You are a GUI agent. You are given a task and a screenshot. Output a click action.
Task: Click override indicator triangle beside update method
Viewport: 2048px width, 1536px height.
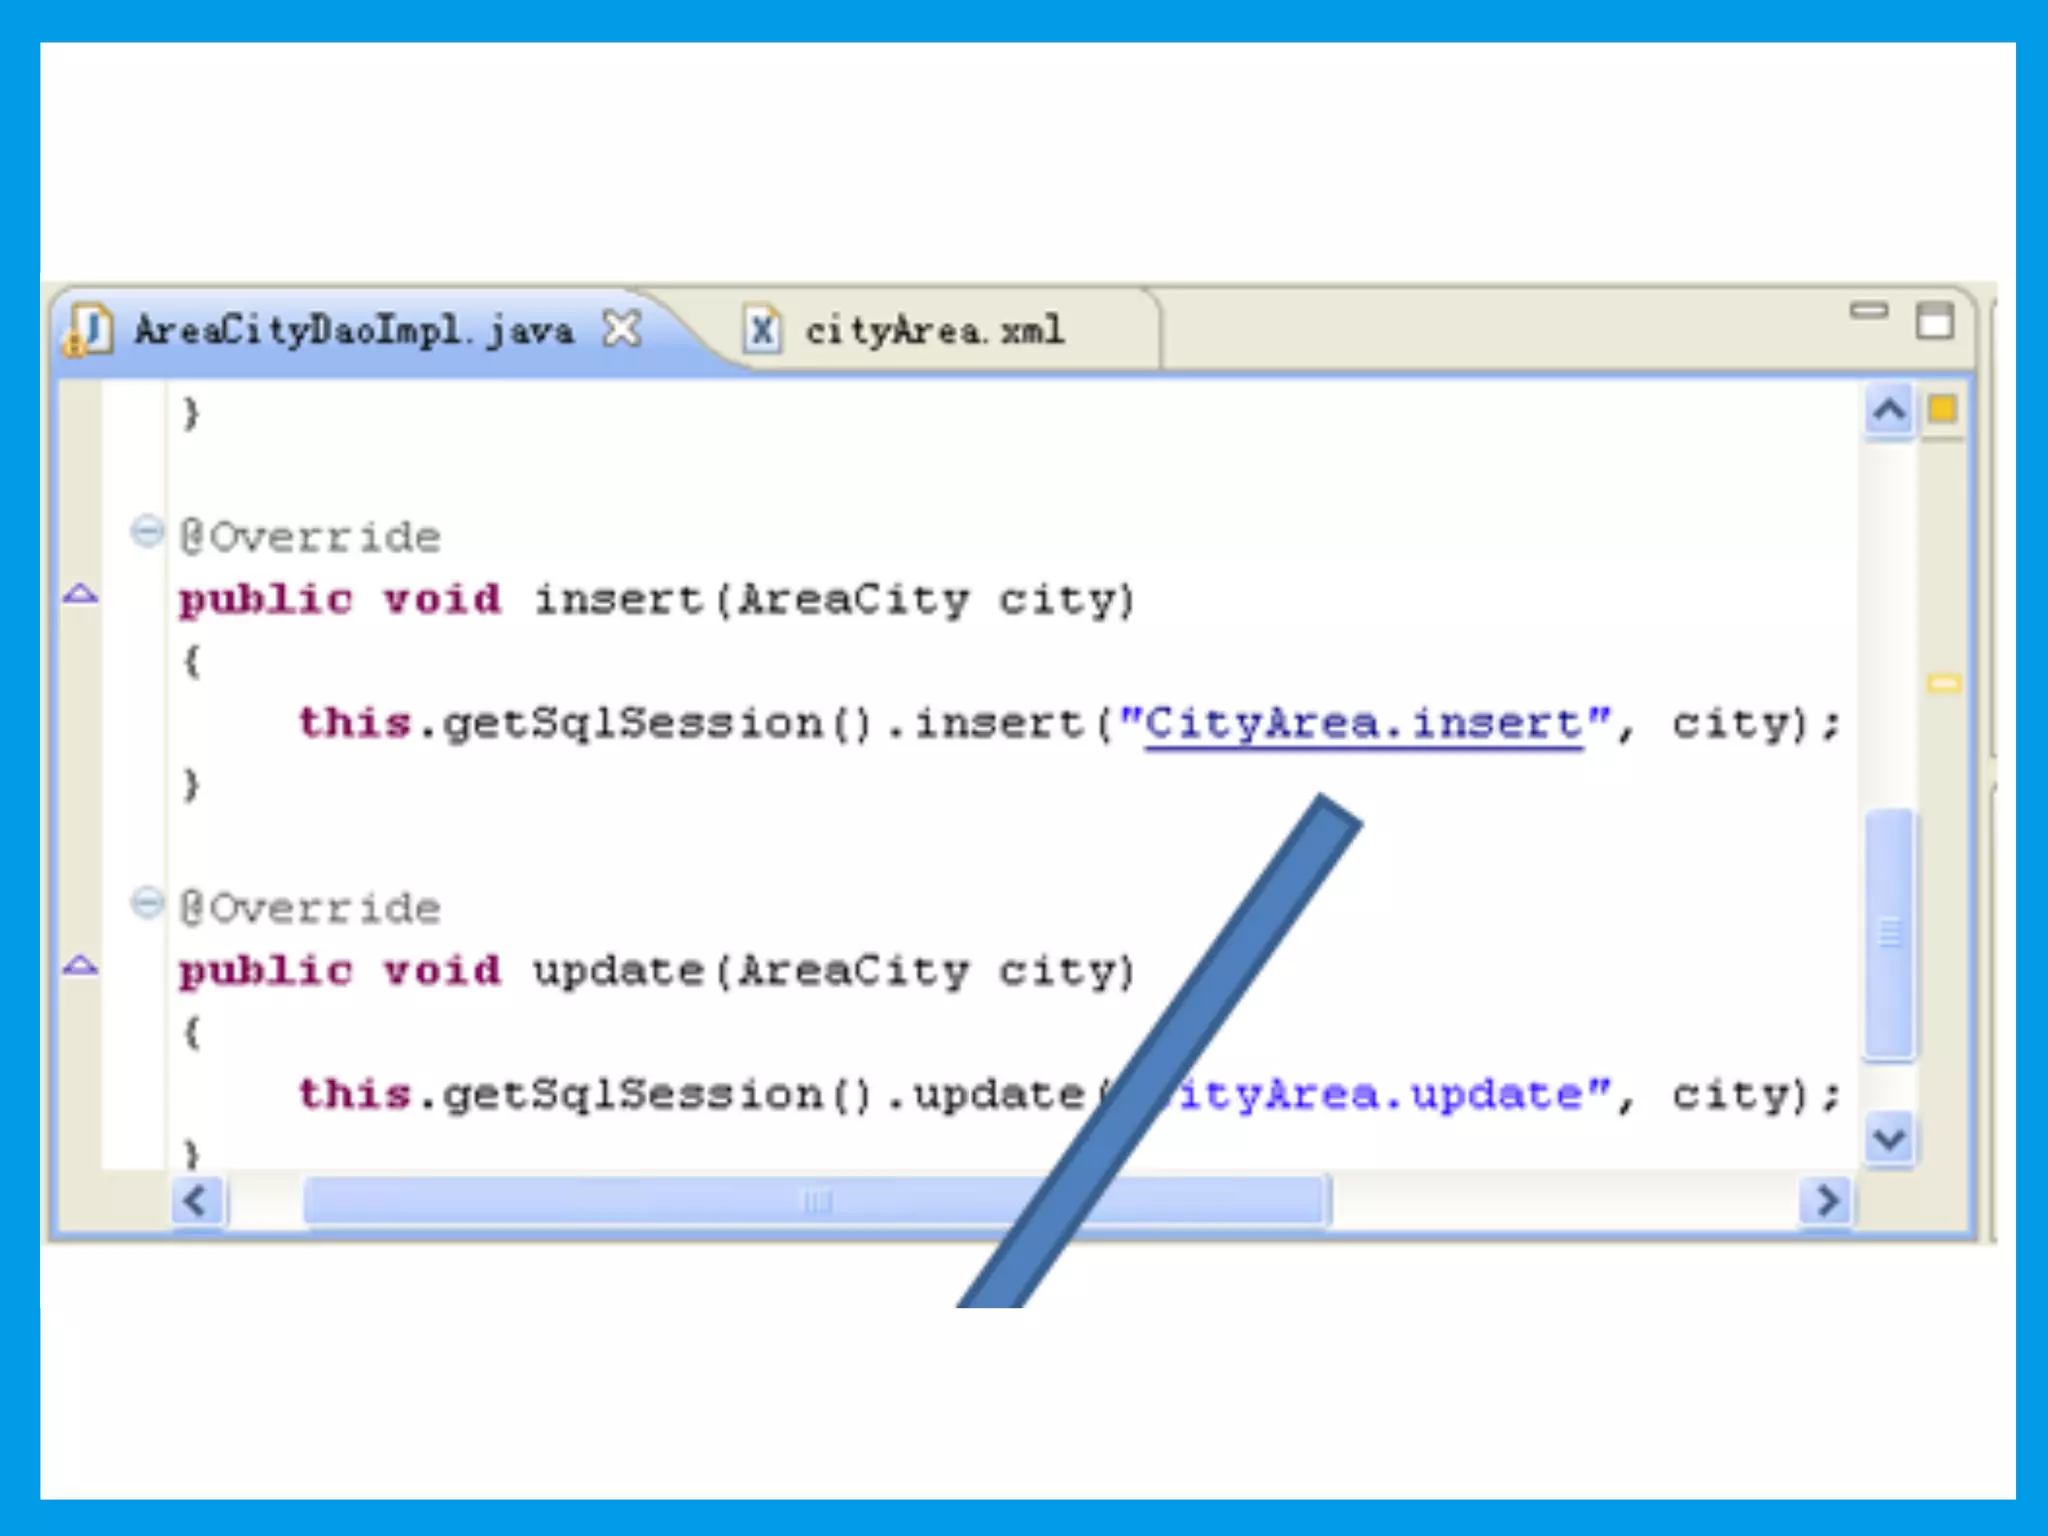point(81,965)
